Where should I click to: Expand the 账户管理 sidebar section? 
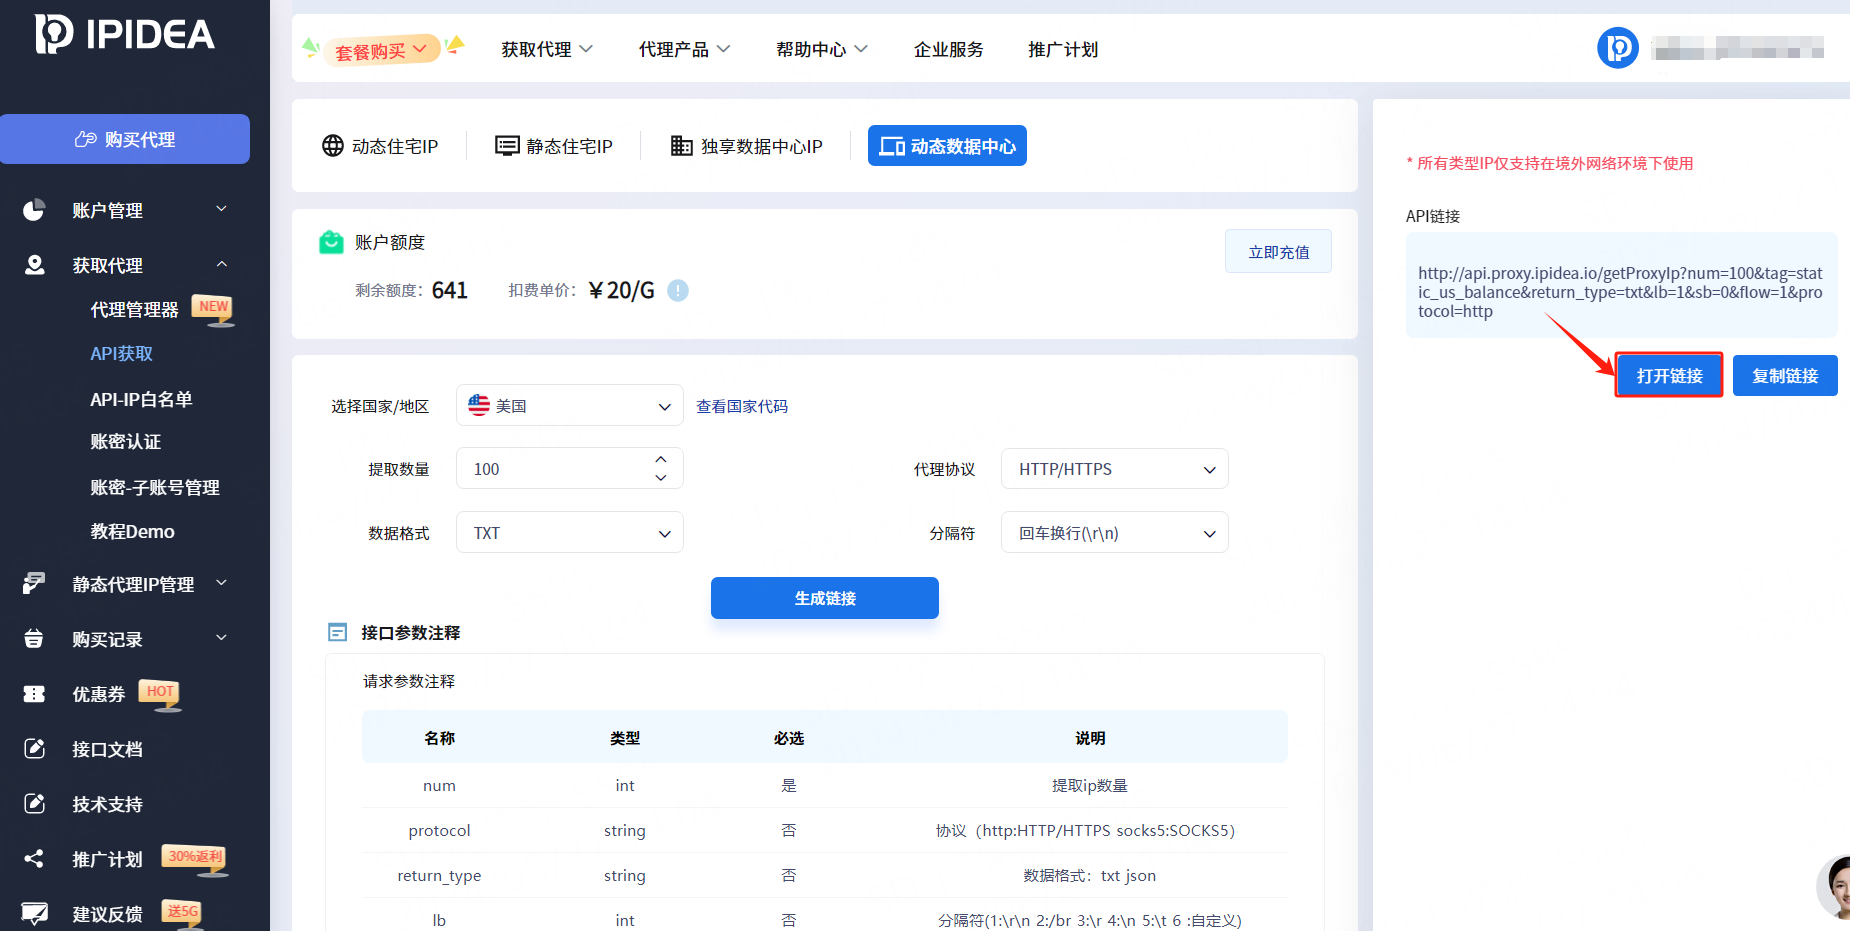[222, 209]
